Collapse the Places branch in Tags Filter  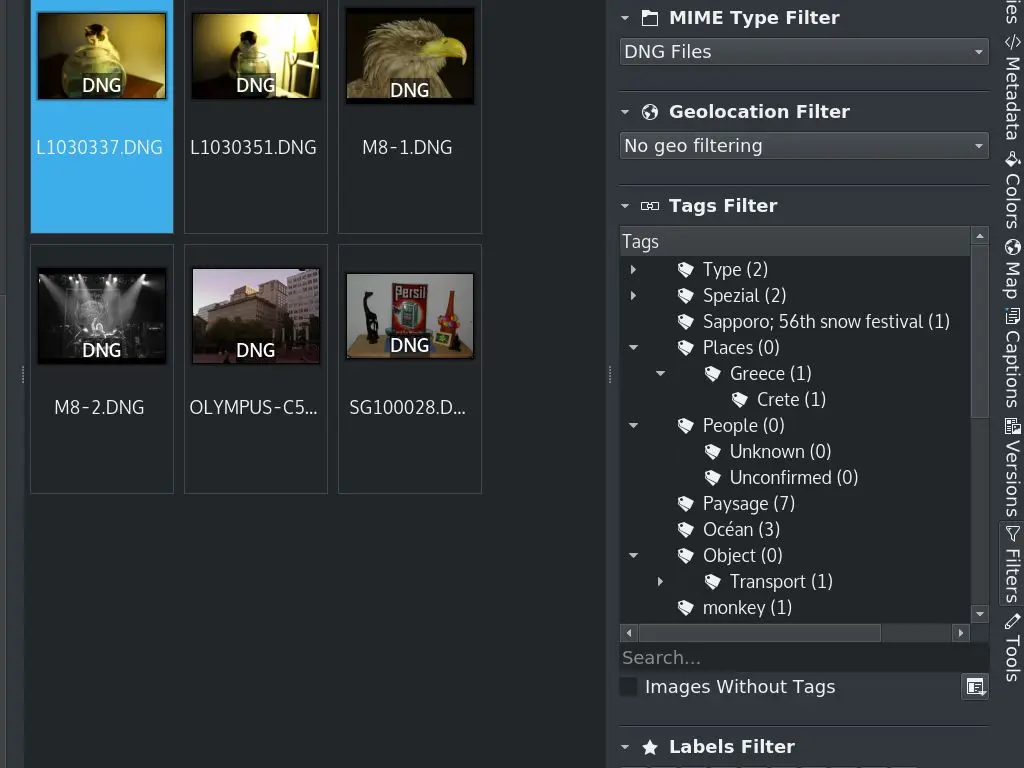click(x=633, y=347)
